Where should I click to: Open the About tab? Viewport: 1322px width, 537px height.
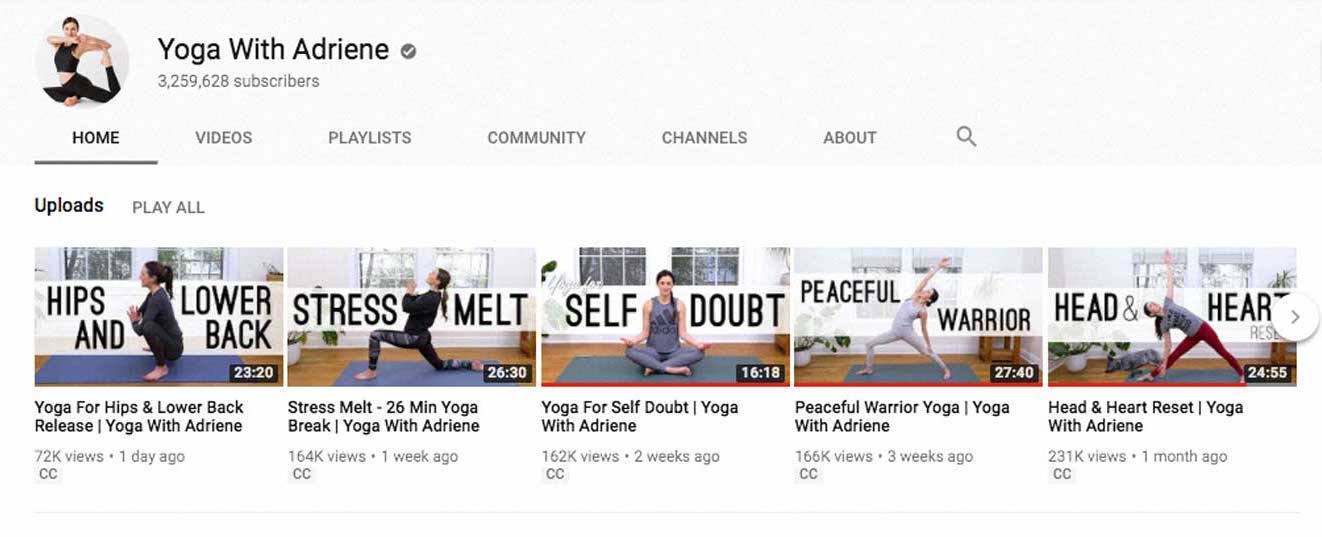pyautogui.click(x=849, y=138)
